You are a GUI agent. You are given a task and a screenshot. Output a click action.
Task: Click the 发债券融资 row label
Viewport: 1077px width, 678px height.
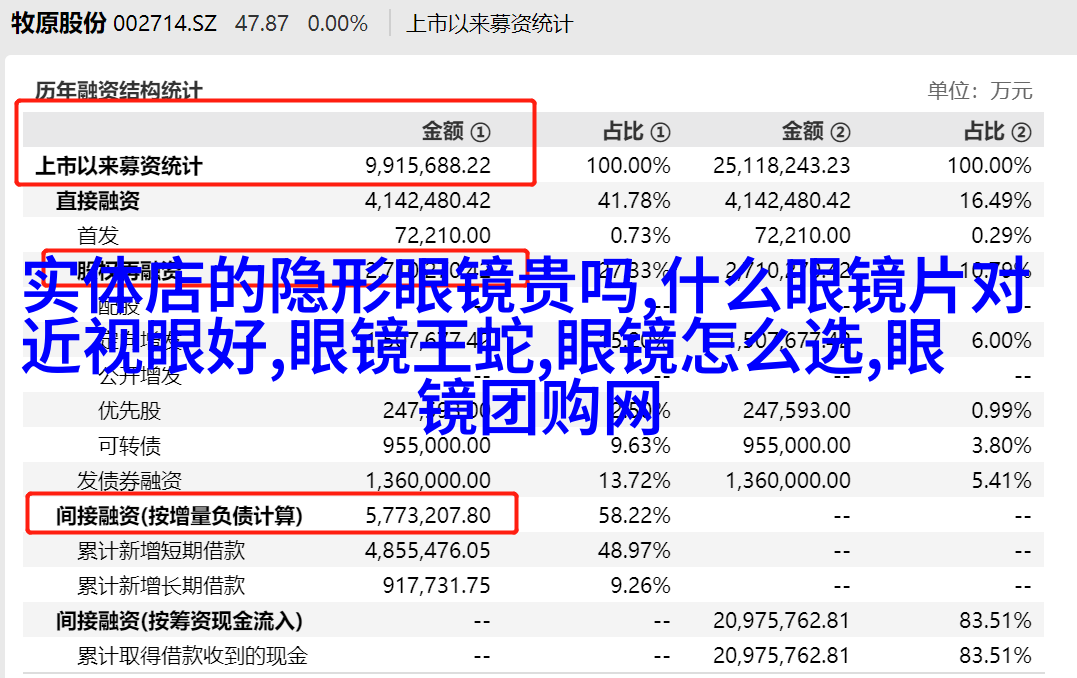pyautogui.click(x=129, y=480)
